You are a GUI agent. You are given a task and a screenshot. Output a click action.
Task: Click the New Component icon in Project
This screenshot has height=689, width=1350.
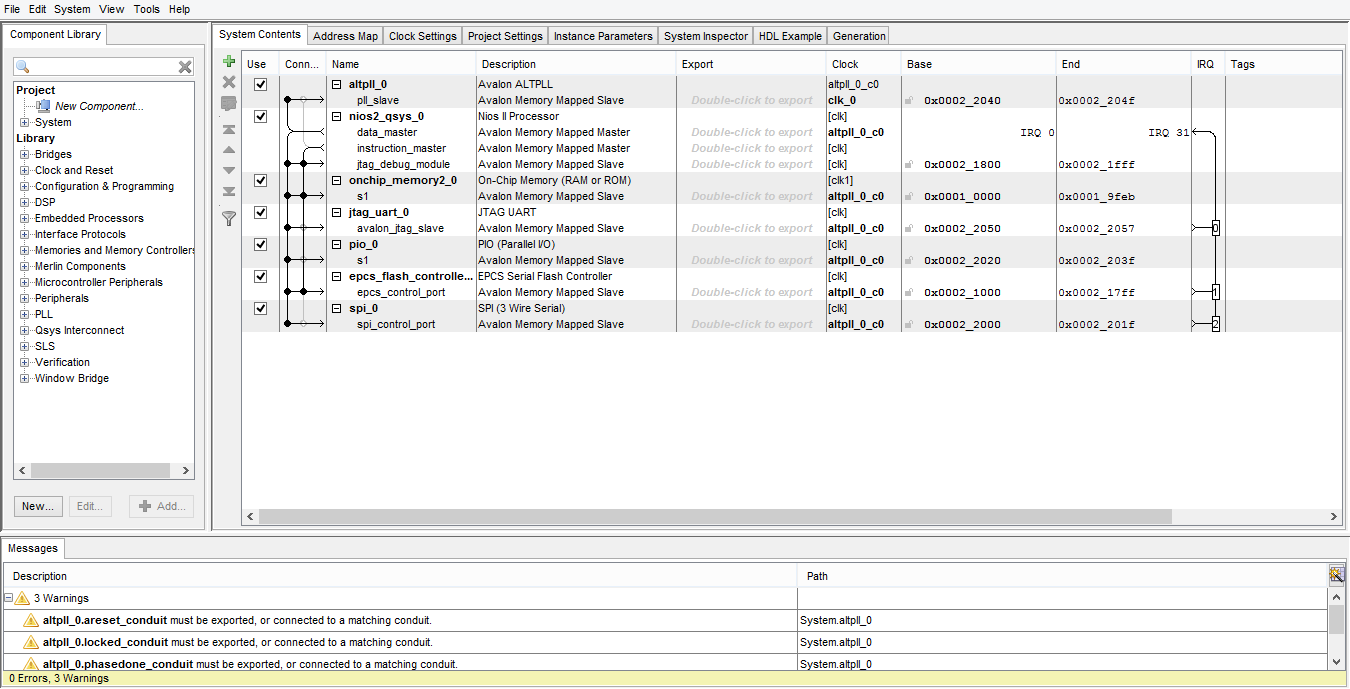coord(44,106)
